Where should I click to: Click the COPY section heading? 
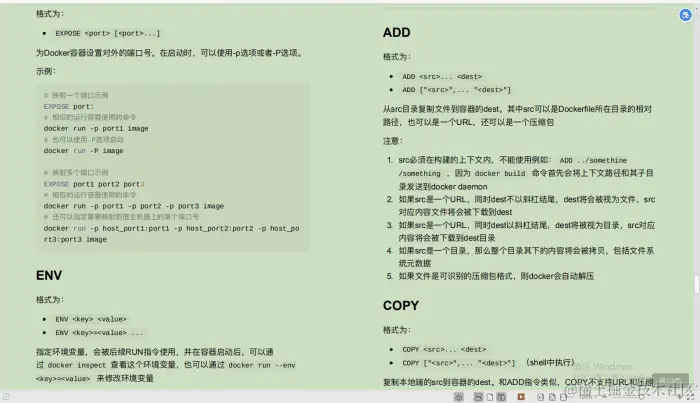401,306
